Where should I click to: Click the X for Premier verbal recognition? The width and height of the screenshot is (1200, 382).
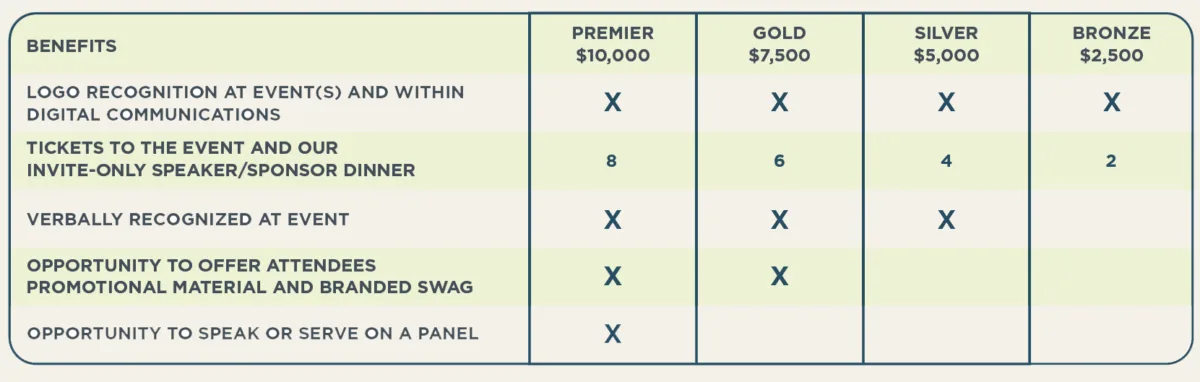[x=612, y=219]
